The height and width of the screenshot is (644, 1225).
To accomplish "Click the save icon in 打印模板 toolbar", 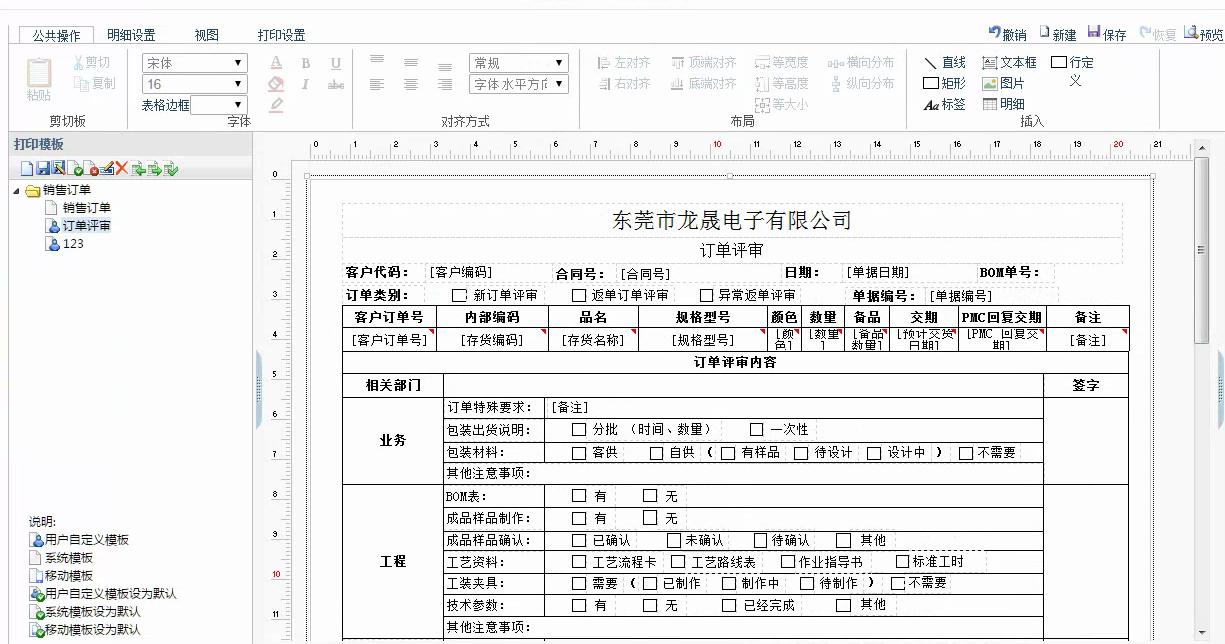I will pyautogui.click(x=43, y=169).
